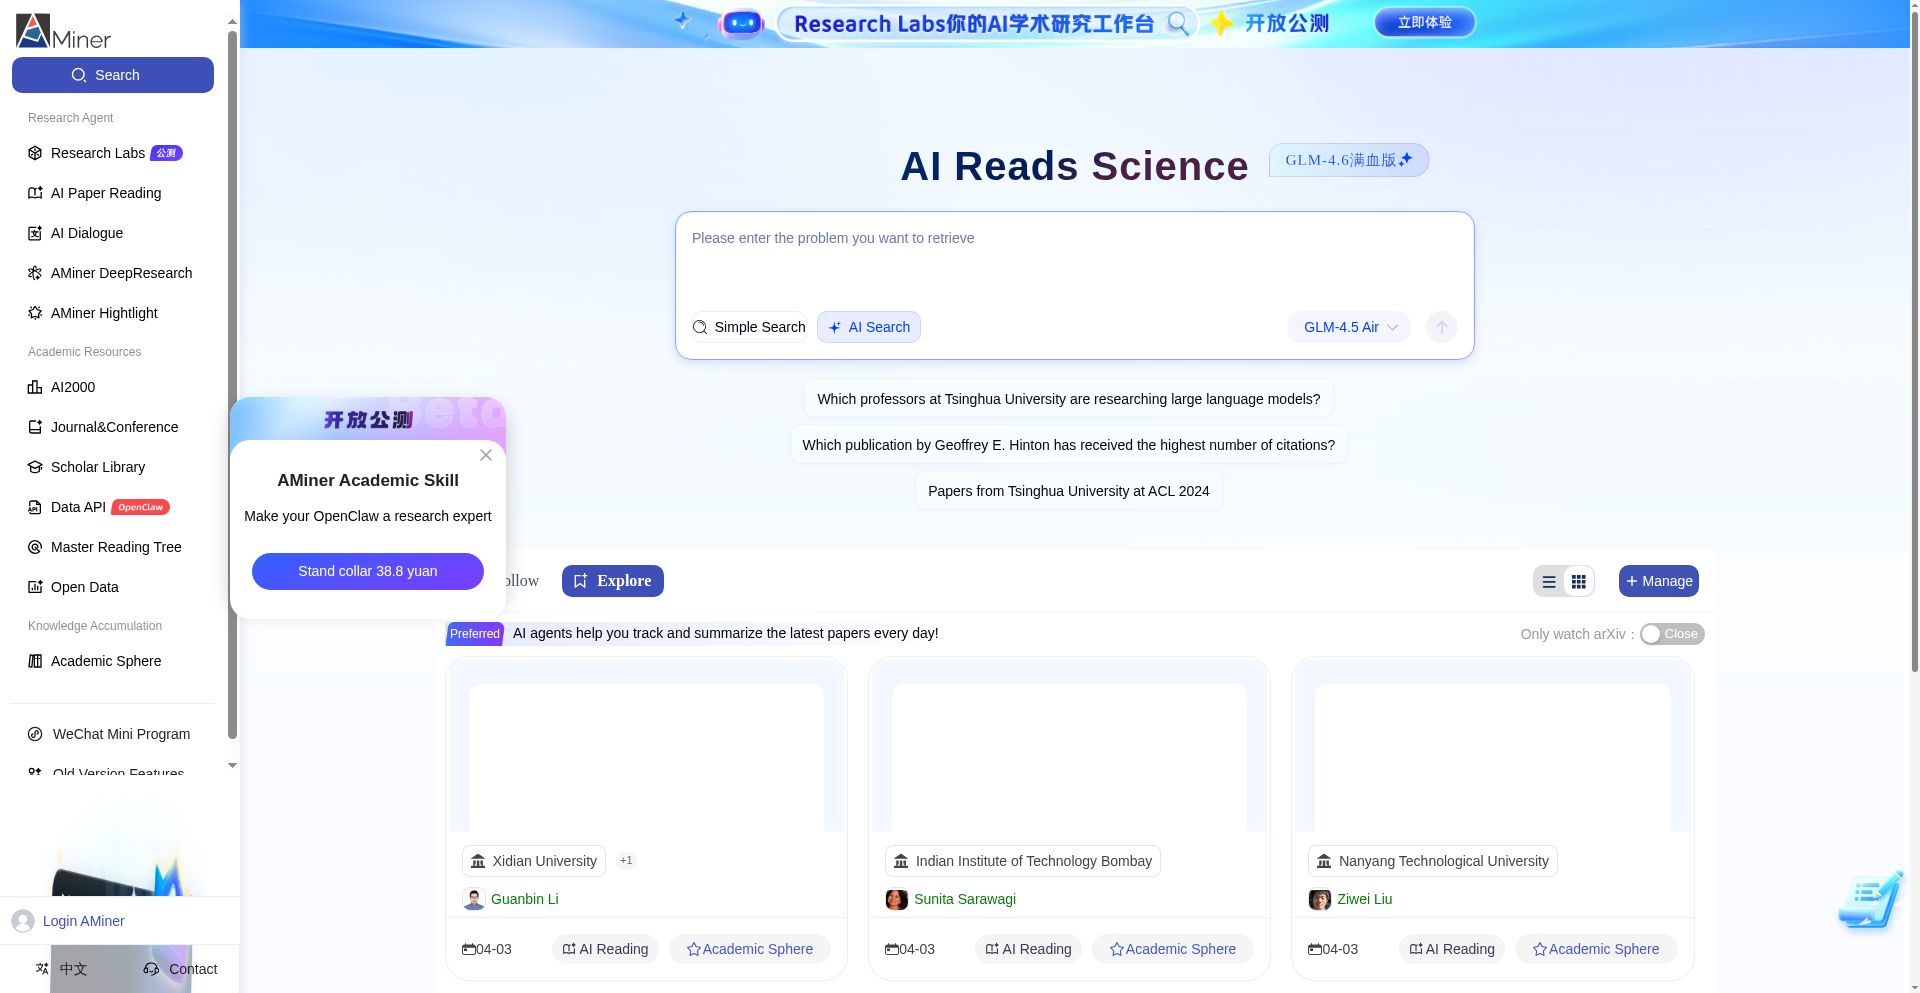The height and width of the screenshot is (993, 1920).
Task: Click the +1 institution badge
Action: pos(626,860)
